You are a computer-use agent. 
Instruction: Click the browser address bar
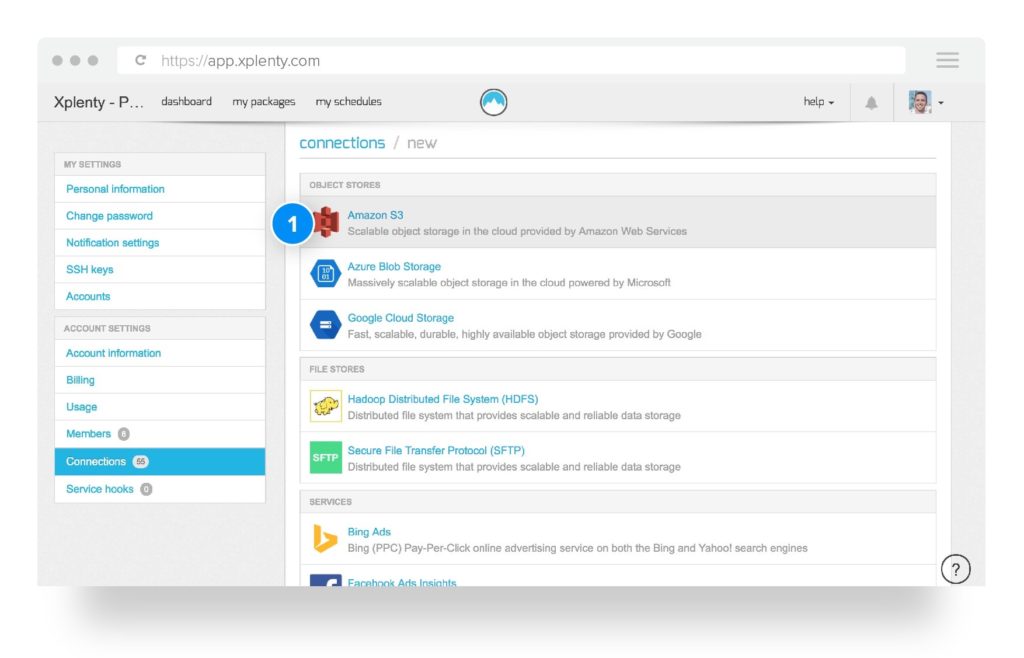(x=511, y=61)
